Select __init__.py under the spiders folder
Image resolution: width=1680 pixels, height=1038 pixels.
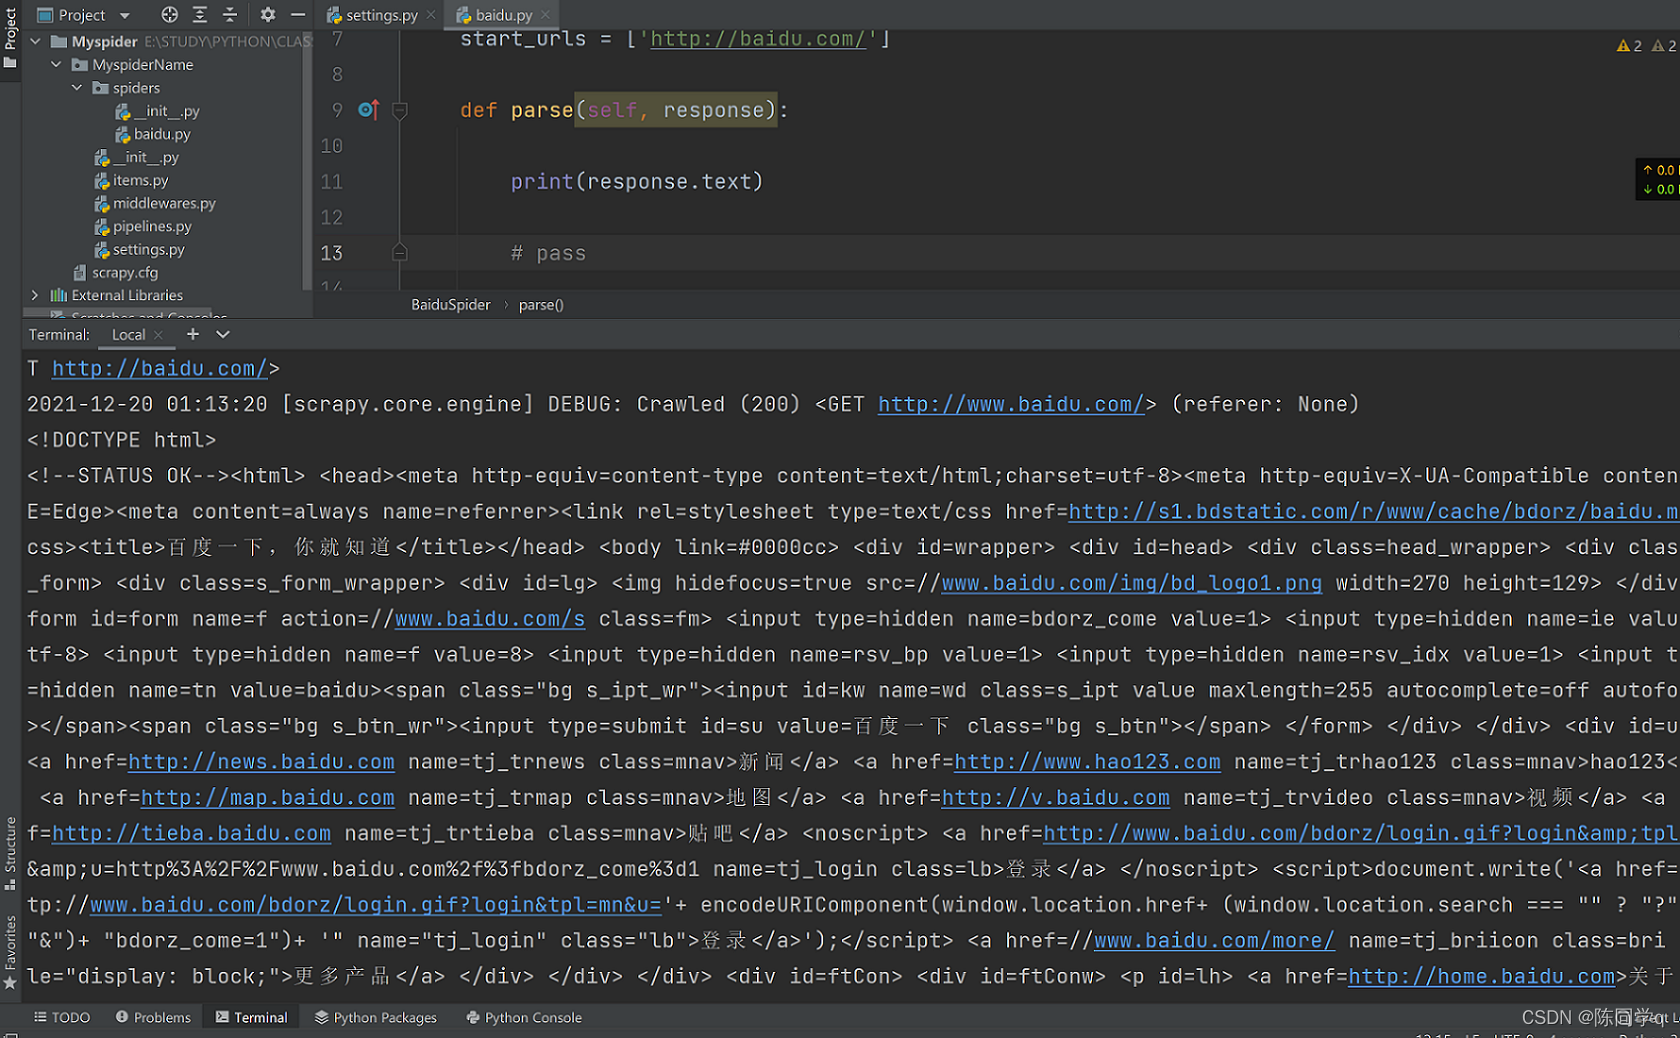pos(157,111)
